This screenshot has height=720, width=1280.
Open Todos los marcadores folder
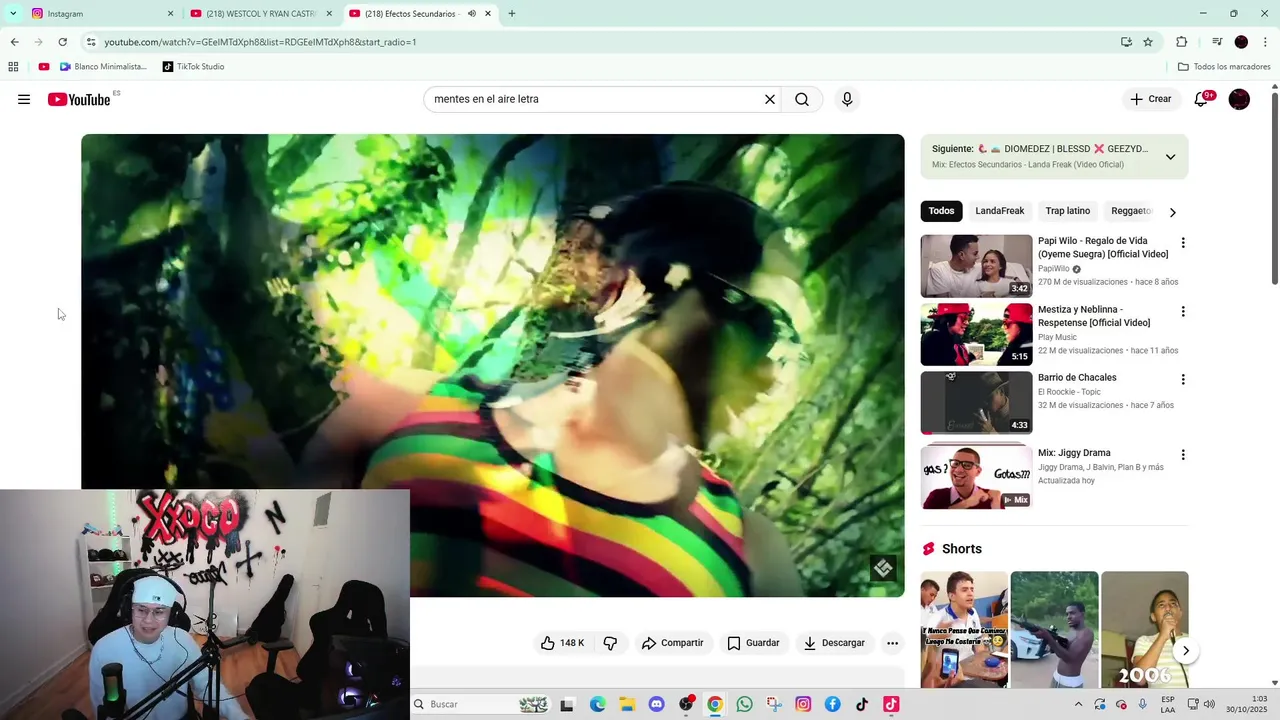[1224, 67]
